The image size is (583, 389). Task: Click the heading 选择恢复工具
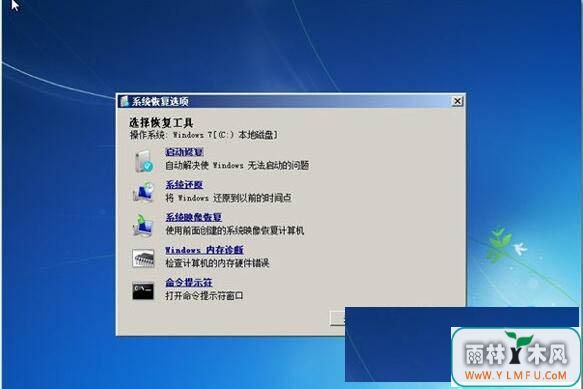pyautogui.click(x=161, y=123)
